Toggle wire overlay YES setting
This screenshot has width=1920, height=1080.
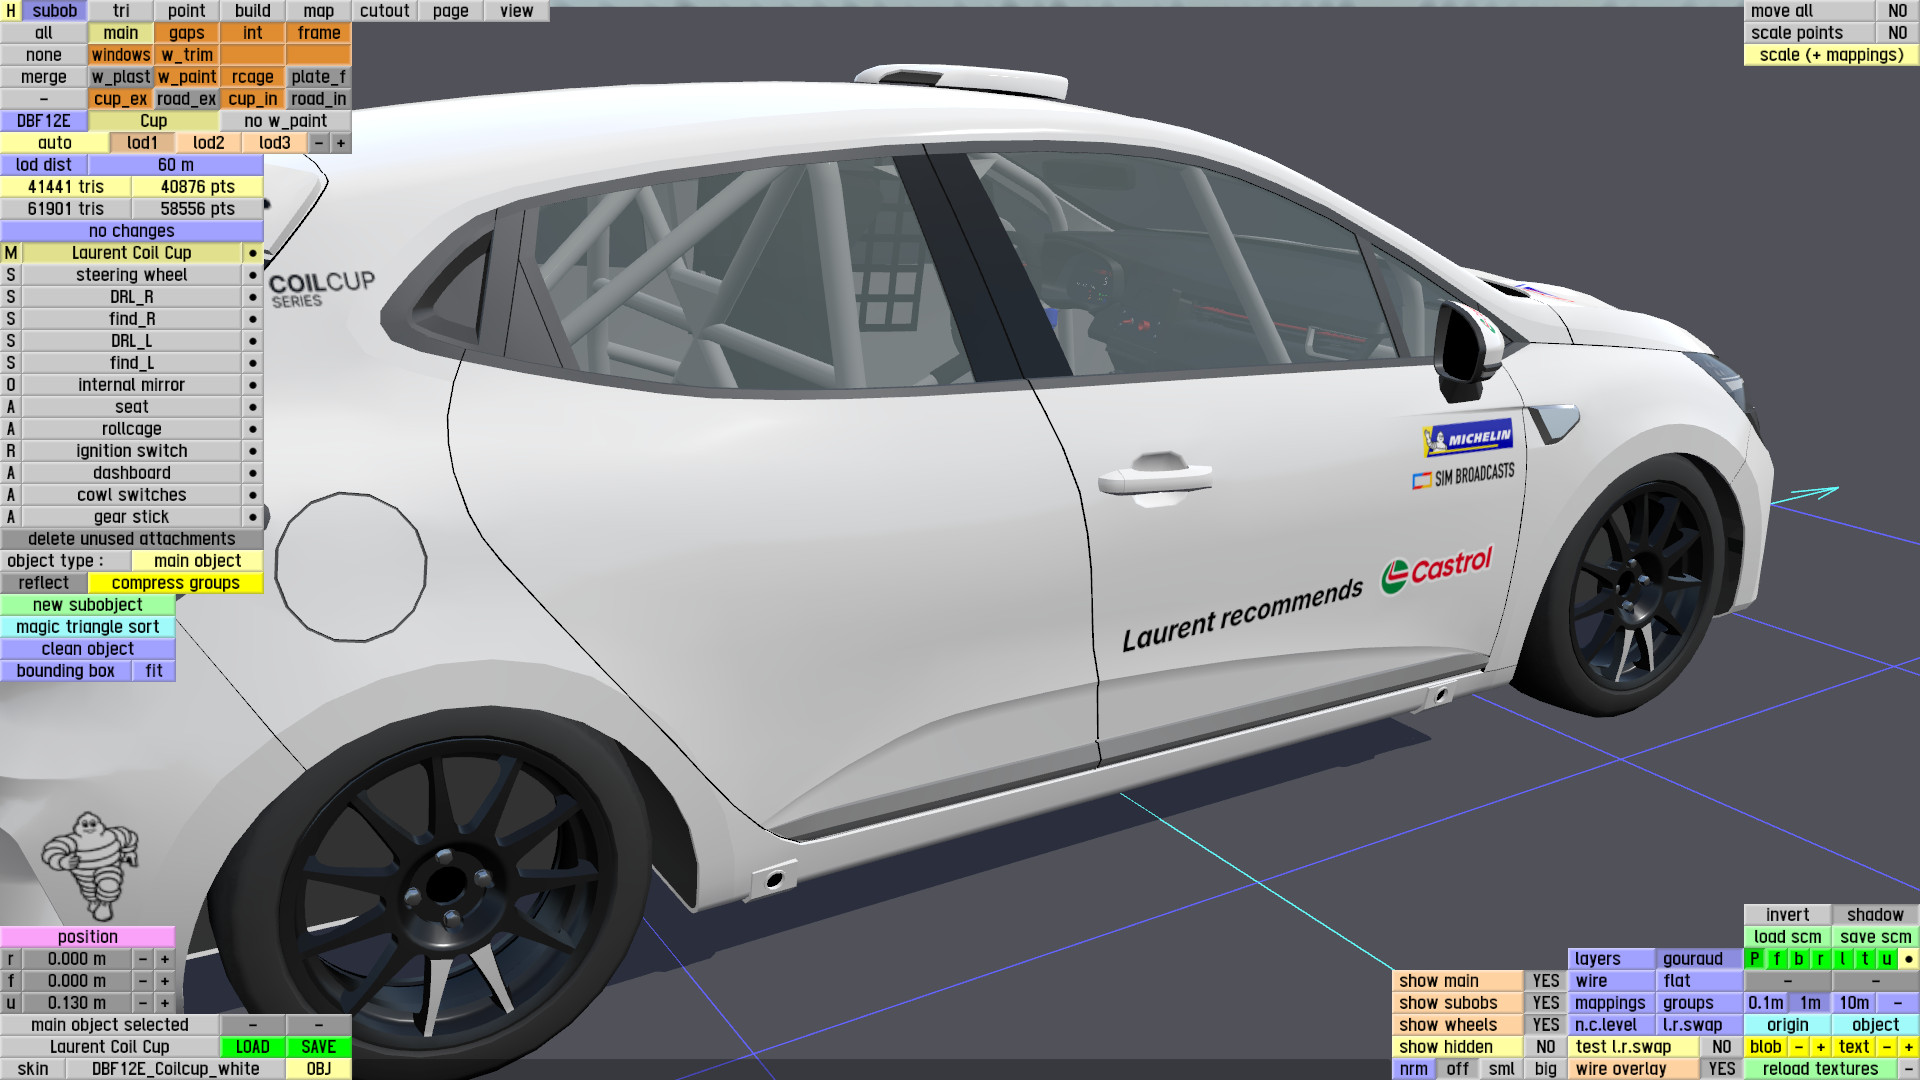pos(1721,1069)
